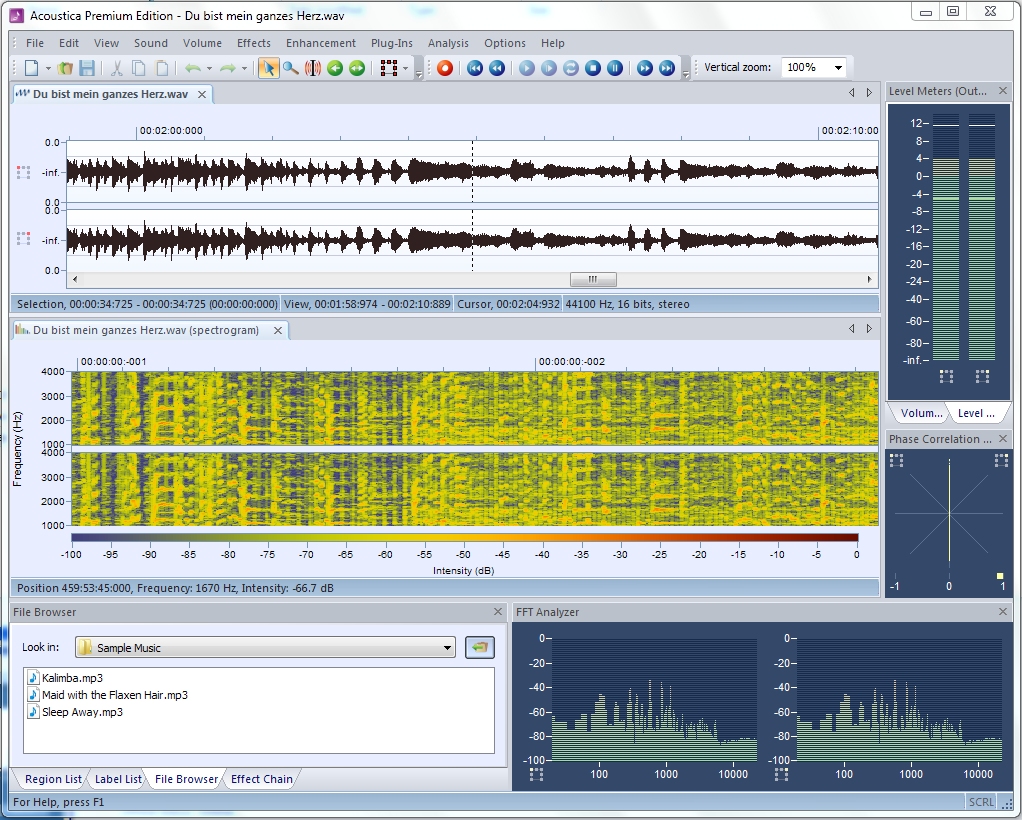Open the Vertical zoom 100% dropdown
This screenshot has height=820, width=1022.
click(x=837, y=68)
